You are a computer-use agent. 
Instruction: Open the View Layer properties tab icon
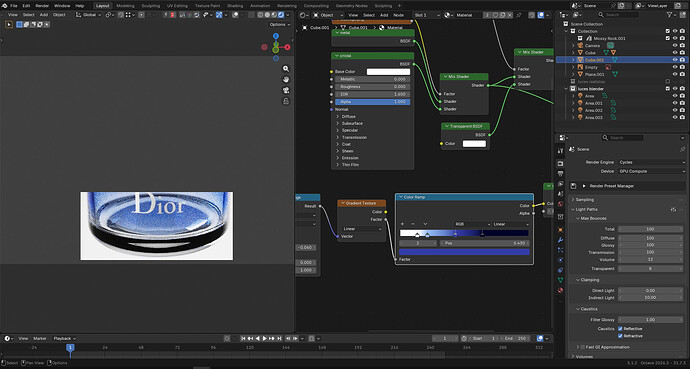click(560, 184)
